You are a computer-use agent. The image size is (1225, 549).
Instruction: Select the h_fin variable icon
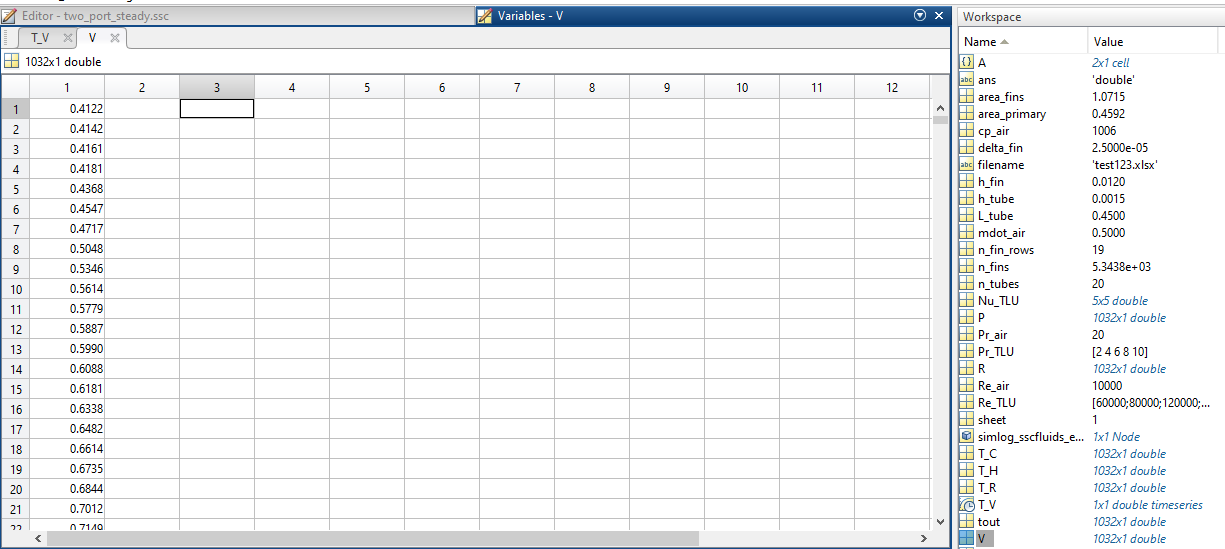point(966,181)
